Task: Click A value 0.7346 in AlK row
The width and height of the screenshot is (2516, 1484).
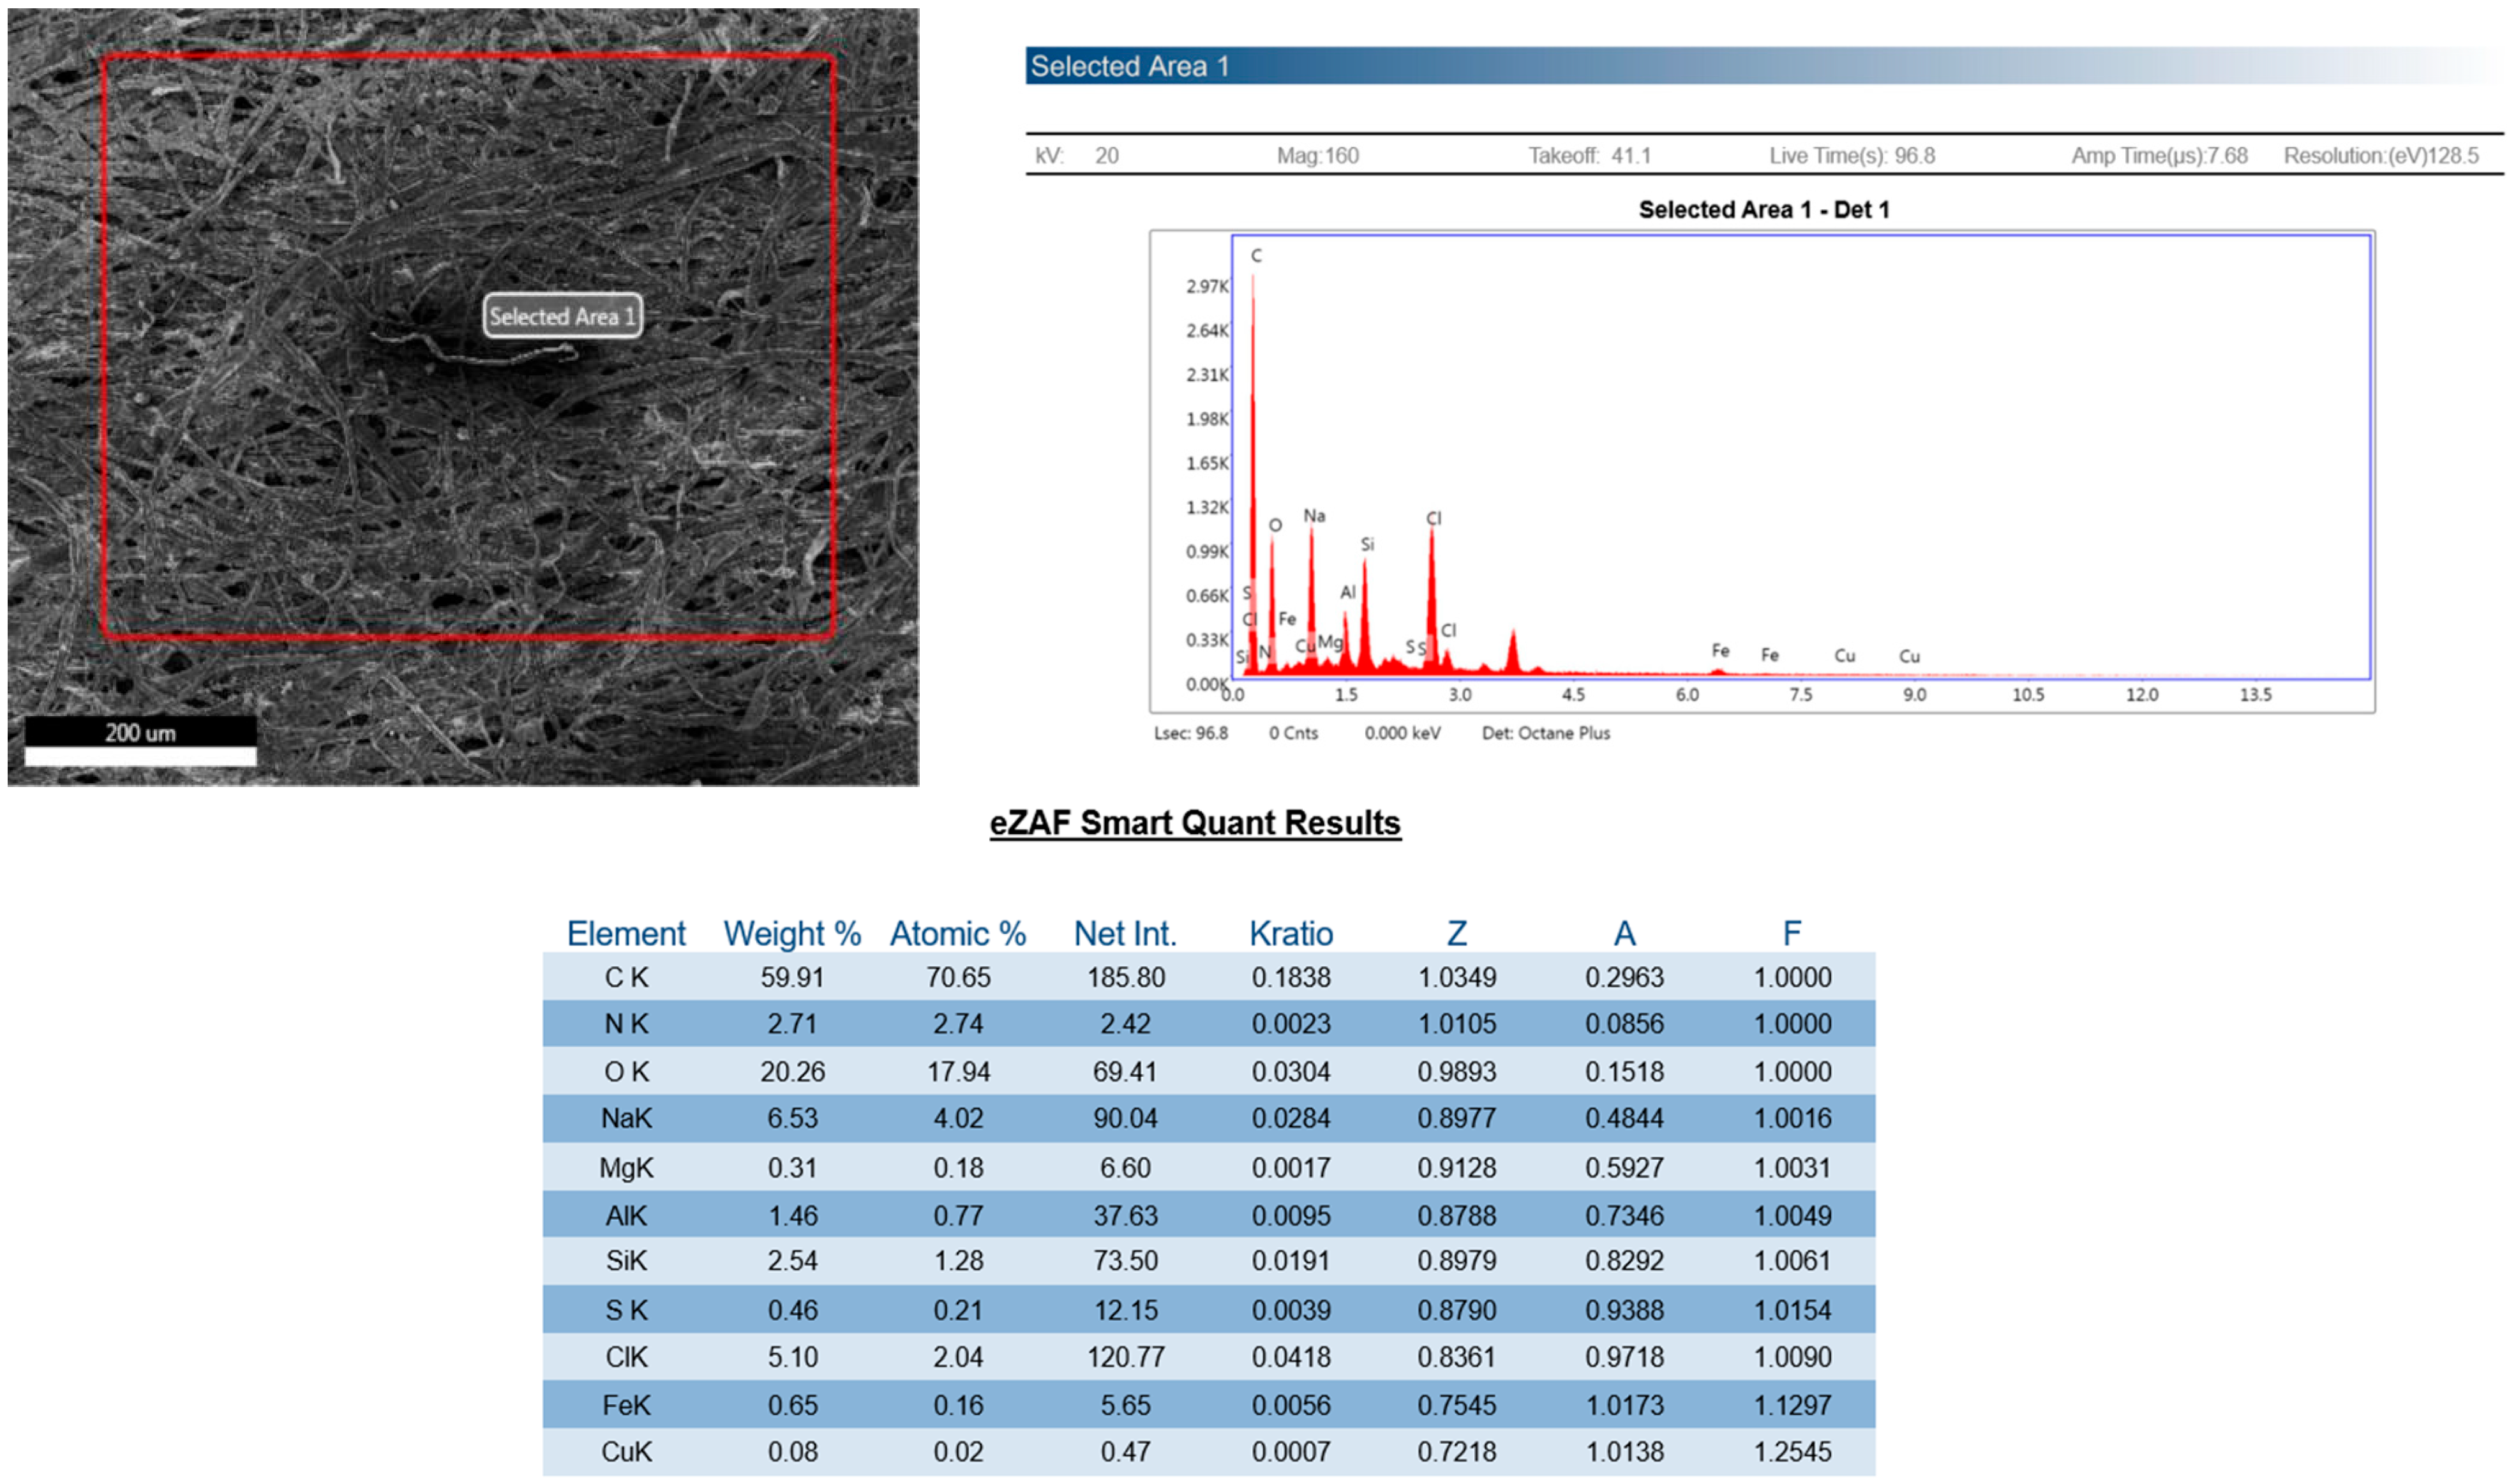Action: [1624, 1216]
